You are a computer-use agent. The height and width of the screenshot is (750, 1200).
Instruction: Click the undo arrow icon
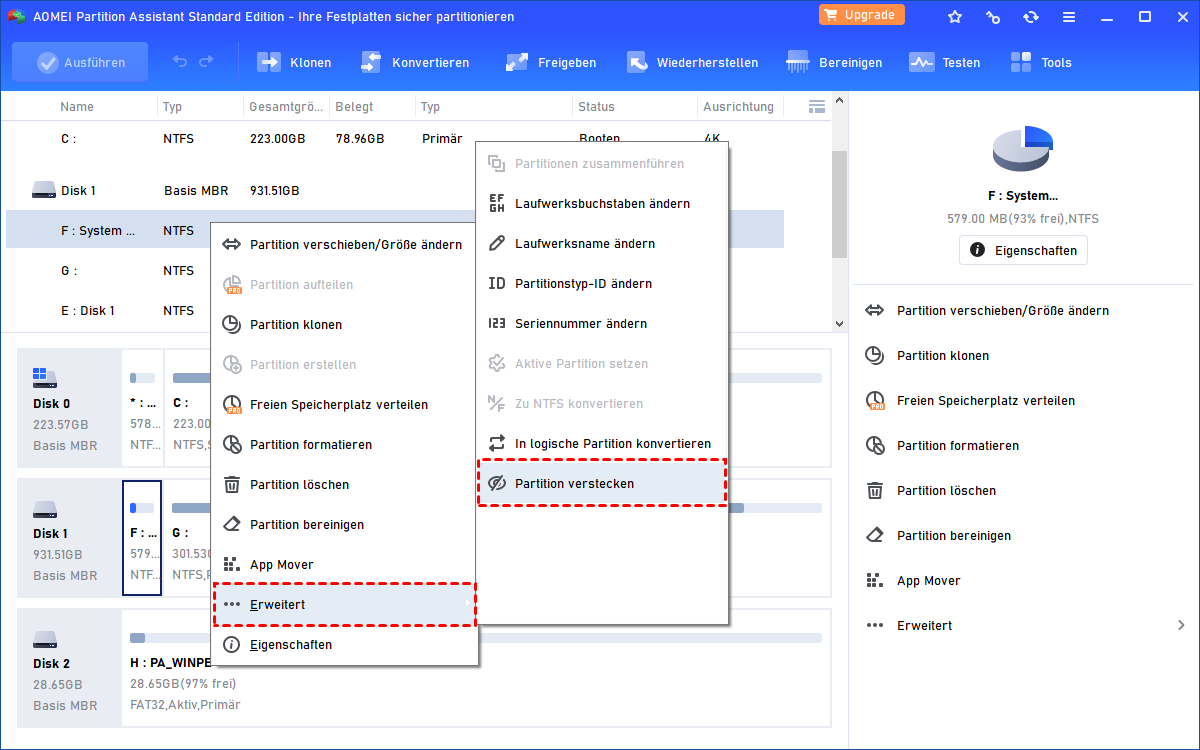[180, 62]
